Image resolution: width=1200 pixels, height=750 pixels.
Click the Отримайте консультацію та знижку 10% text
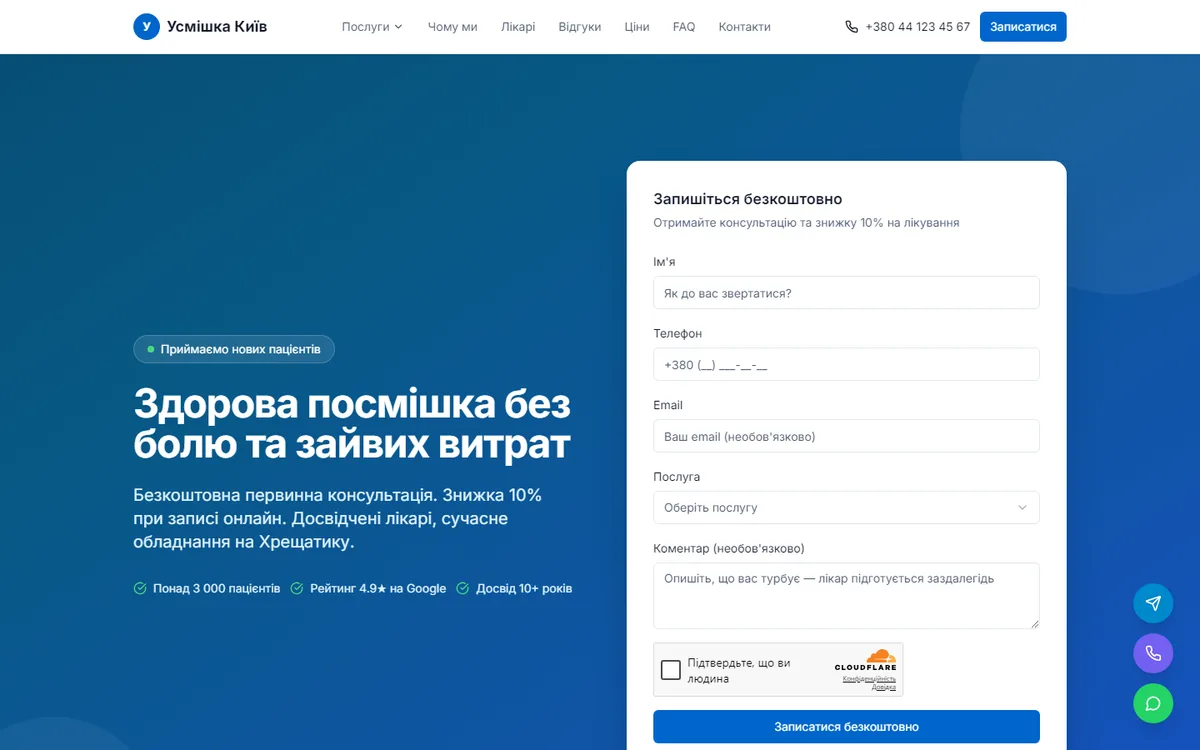coord(806,223)
